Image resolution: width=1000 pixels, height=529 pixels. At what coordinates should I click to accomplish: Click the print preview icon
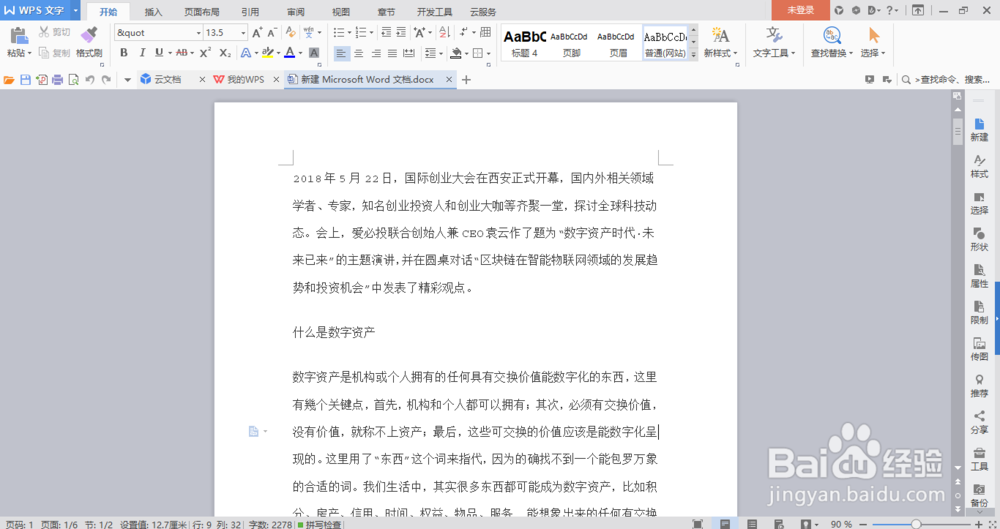coord(73,80)
